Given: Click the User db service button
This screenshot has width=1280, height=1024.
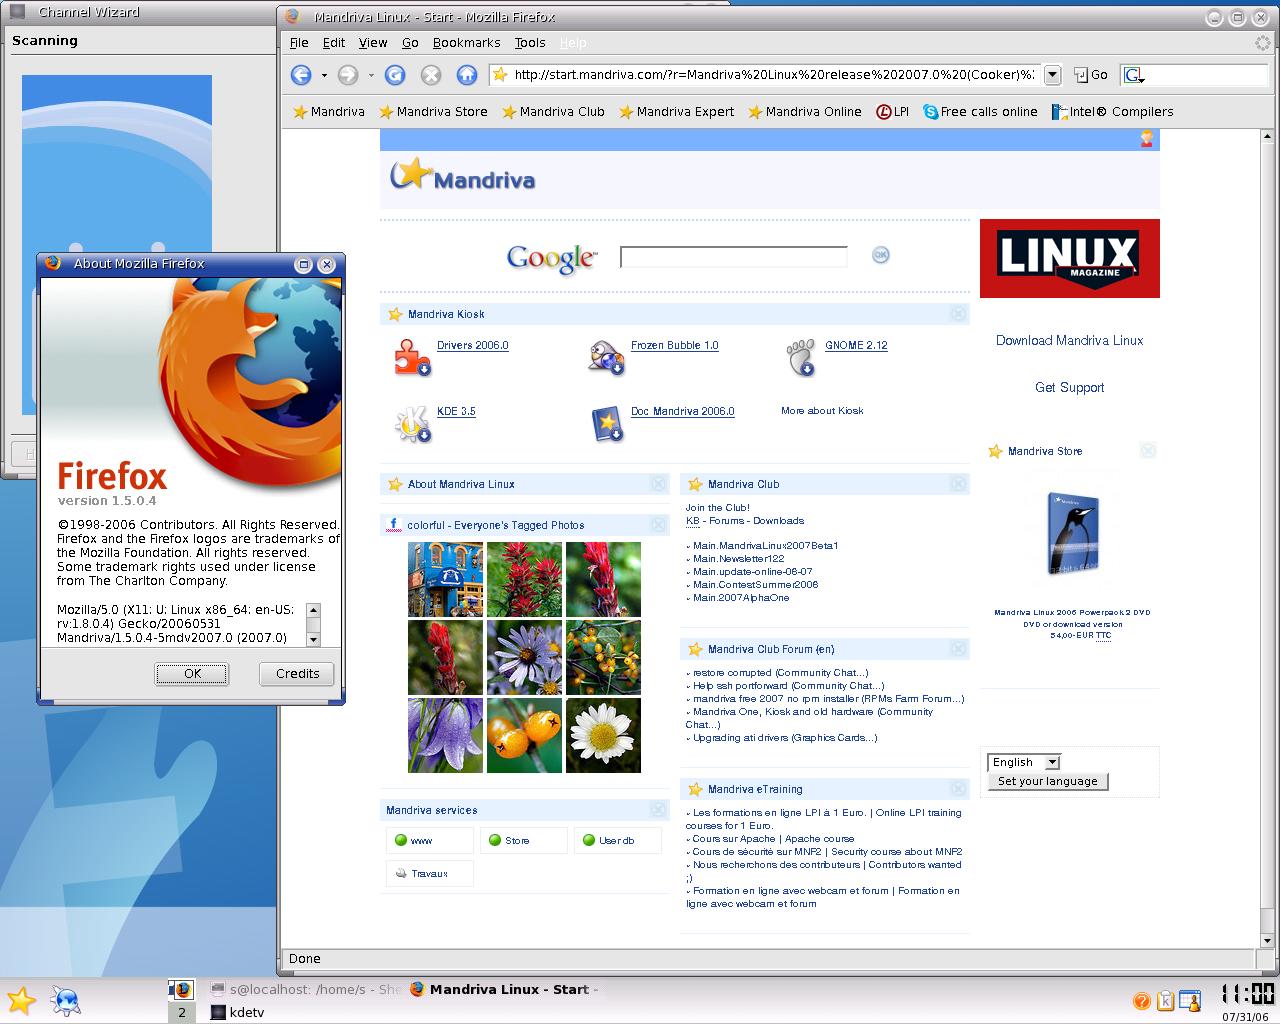Looking at the screenshot, I should [x=616, y=841].
